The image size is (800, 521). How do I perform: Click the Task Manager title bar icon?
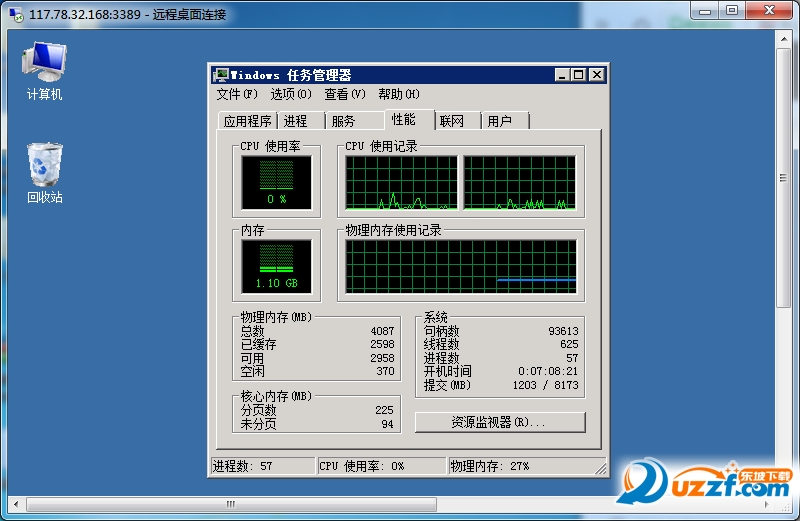[221, 75]
